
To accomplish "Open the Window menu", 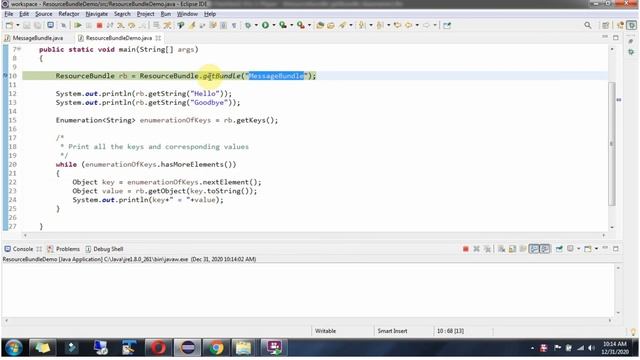I will (x=187, y=14).
